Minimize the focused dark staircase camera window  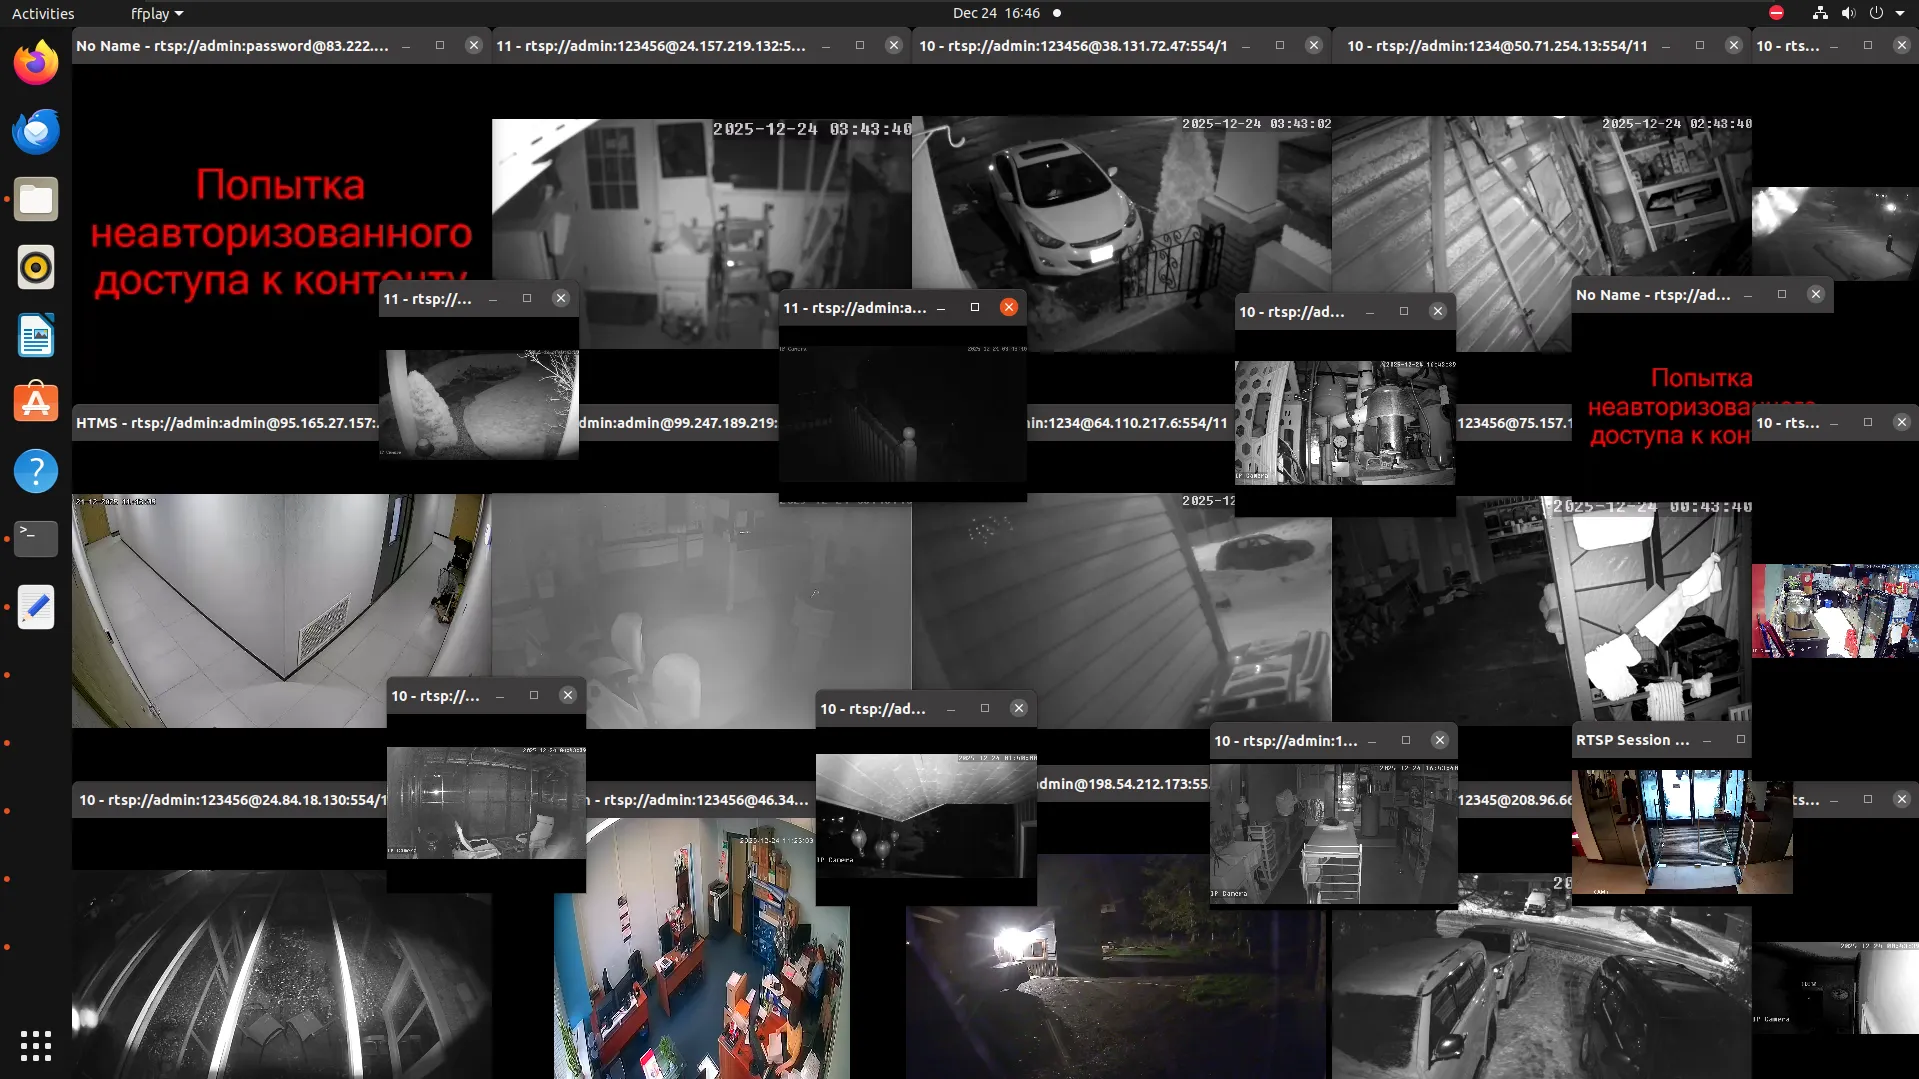point(941,308)
